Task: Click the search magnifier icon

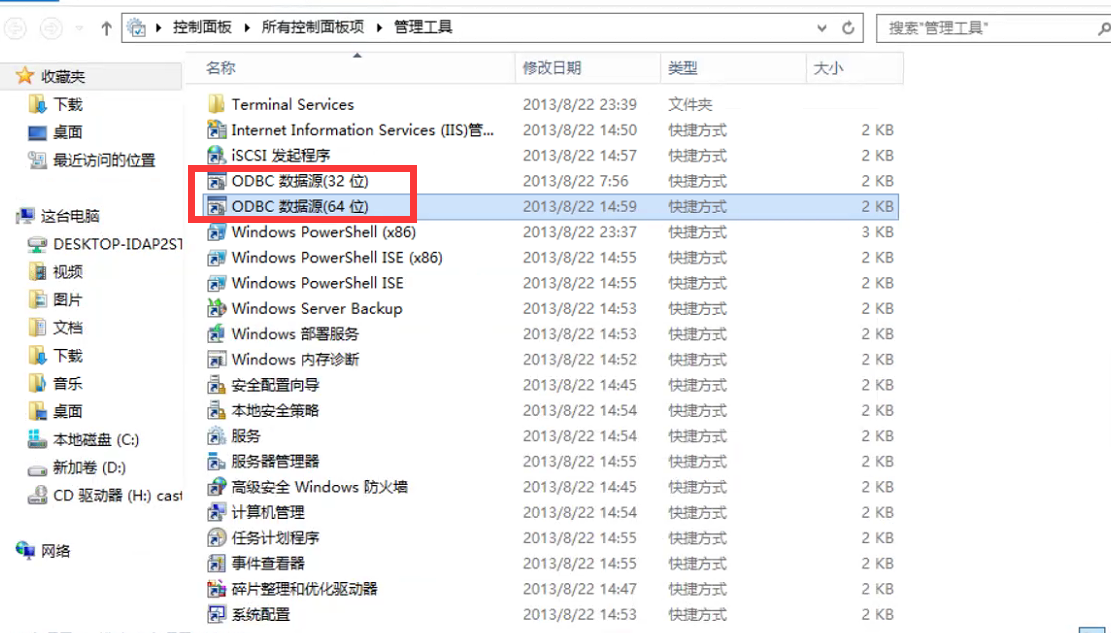Action: click(1103, 28)
